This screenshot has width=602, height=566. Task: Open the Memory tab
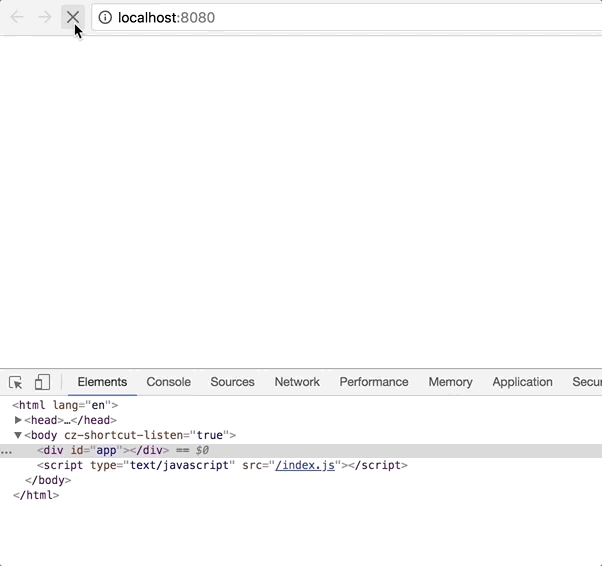[450, 382]
